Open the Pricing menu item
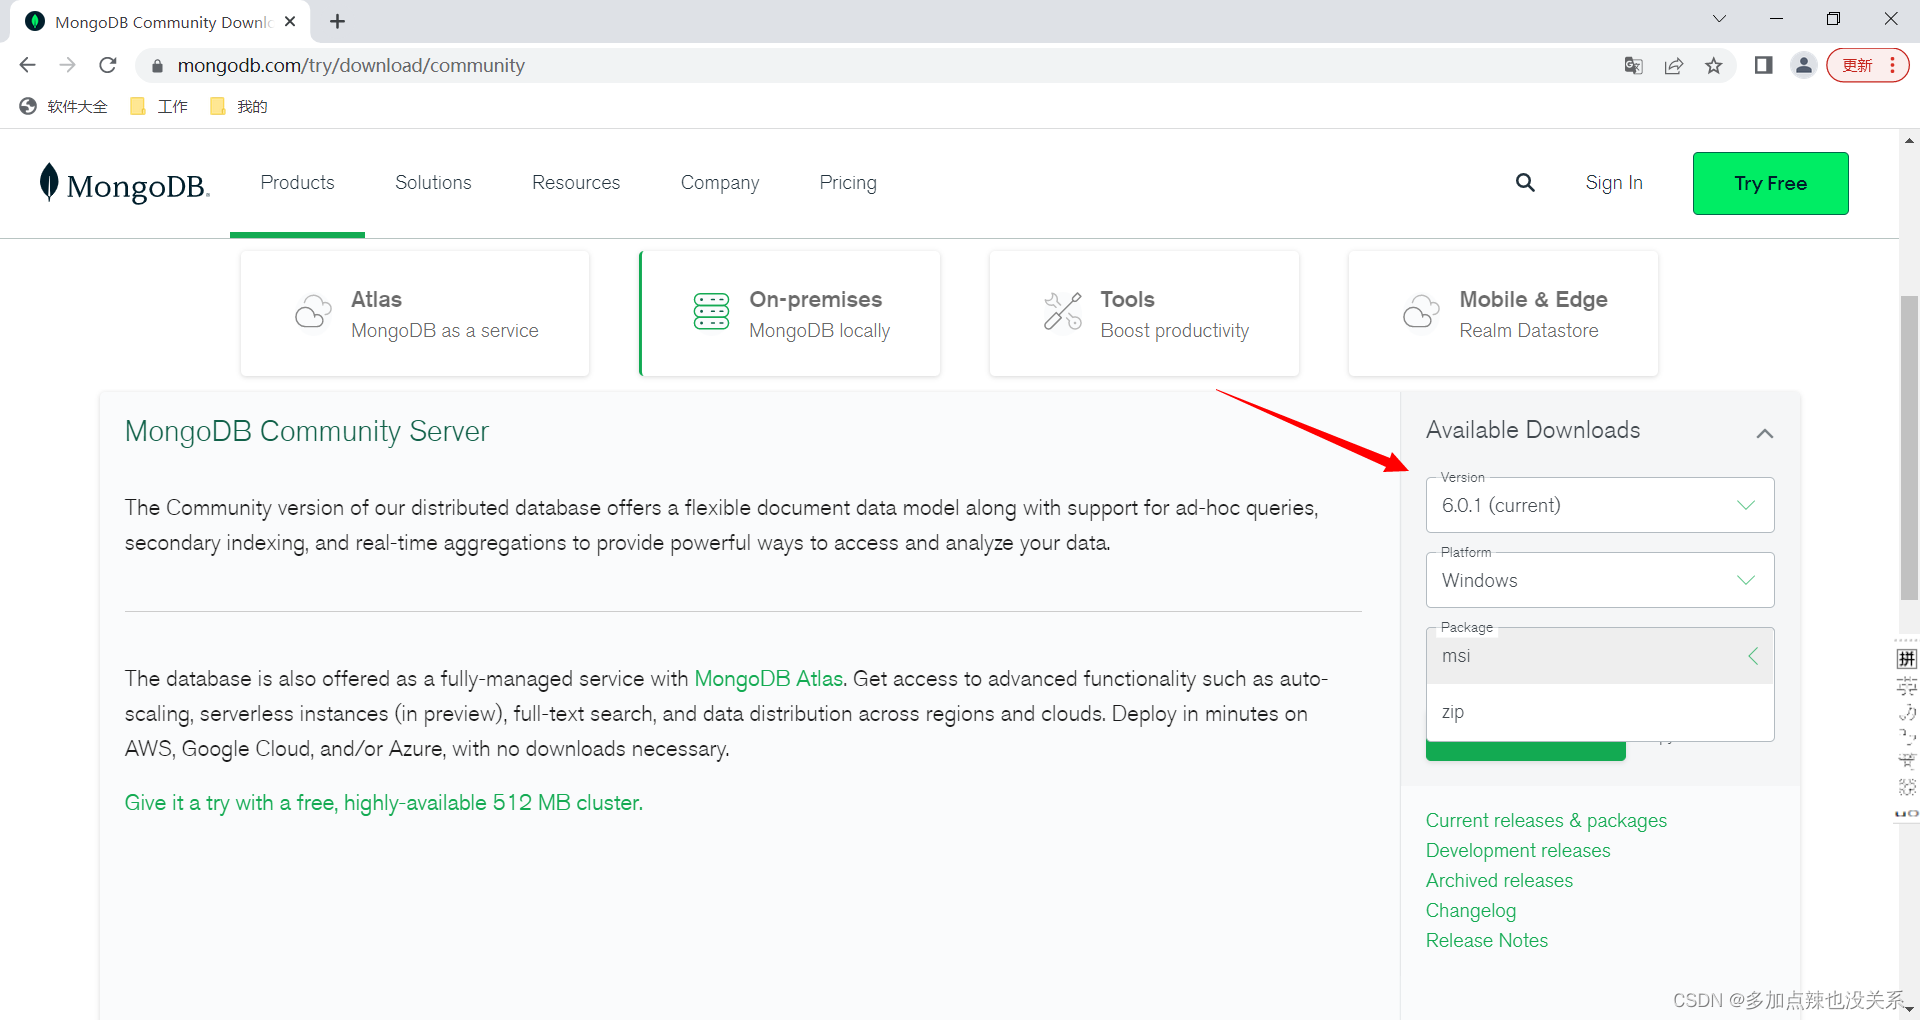 847,183
